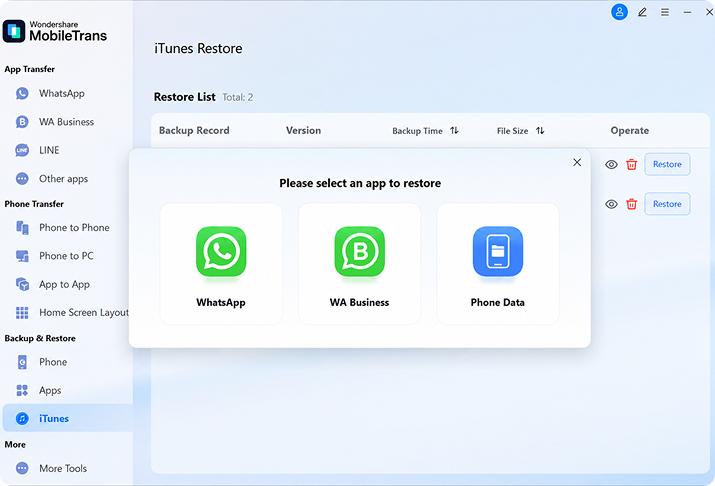
Task: Open the WhatsApp transfer menu label
Action: 62,93
